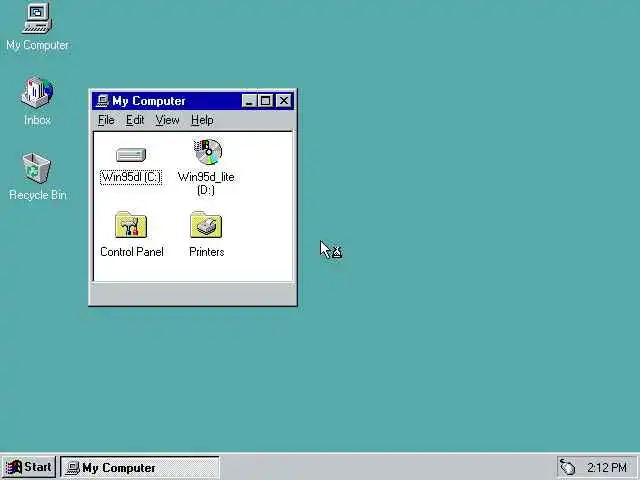Click the mouse icon in system tray

pos(567,467)
